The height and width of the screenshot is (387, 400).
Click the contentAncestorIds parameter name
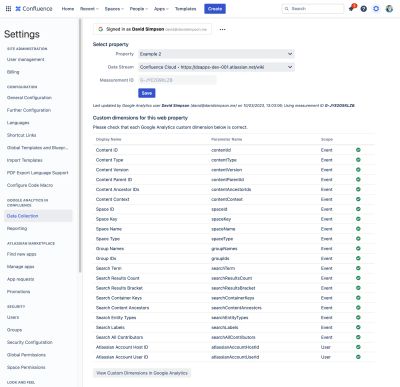pos(231,189)
